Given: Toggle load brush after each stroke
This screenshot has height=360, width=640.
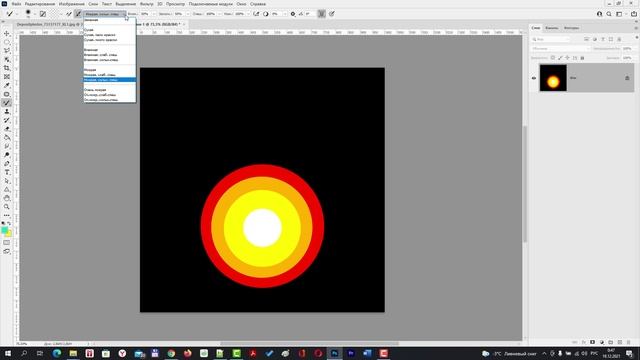Looking at the screenshot, I should point(69,14).
